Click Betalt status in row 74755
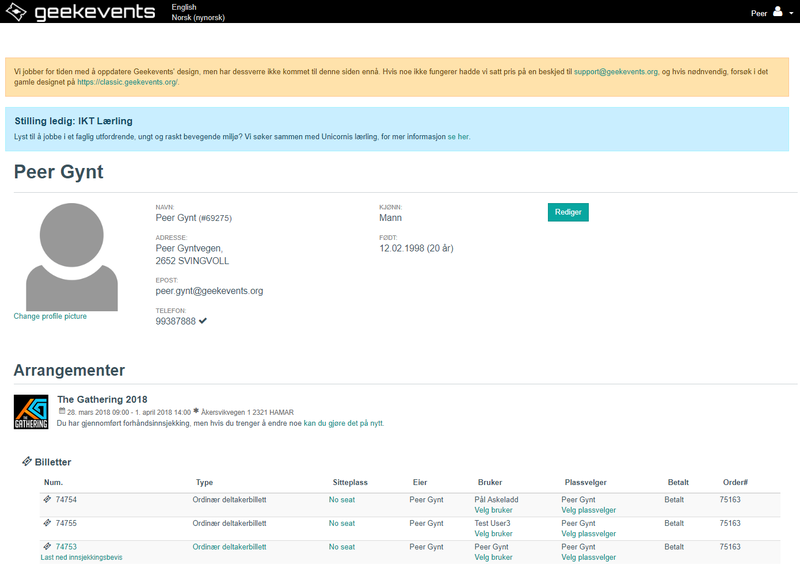 (674, 523)
